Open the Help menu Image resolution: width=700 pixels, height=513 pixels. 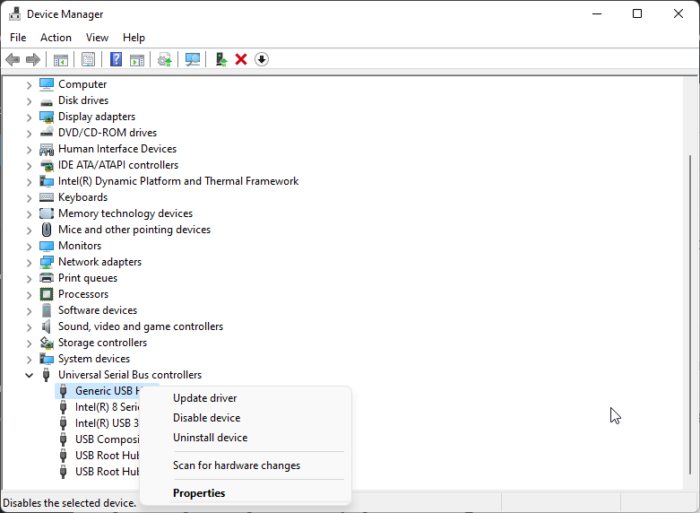pos(134,38)
